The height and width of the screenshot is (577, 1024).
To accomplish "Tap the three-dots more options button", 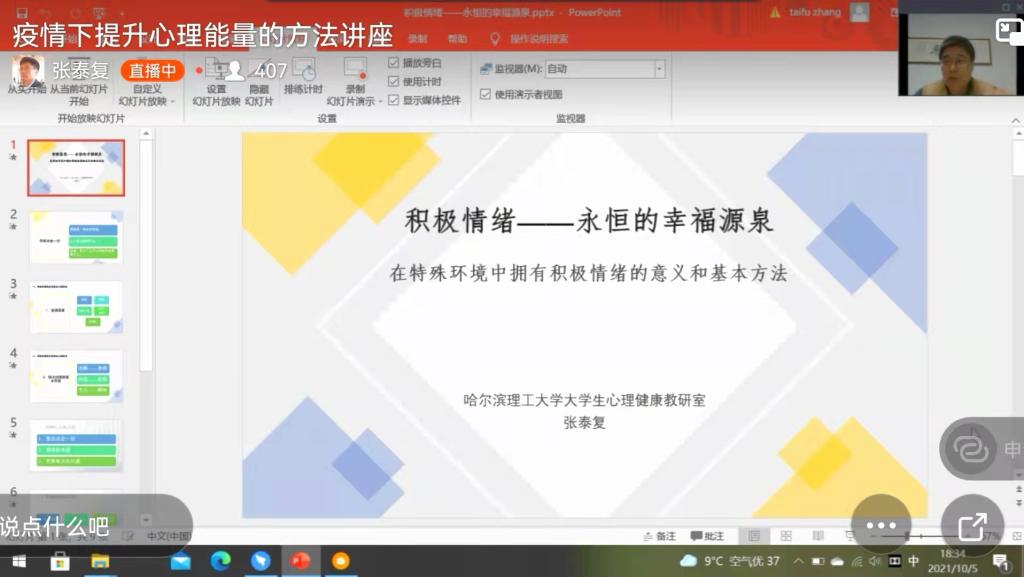I will click(x=881, y=526).
